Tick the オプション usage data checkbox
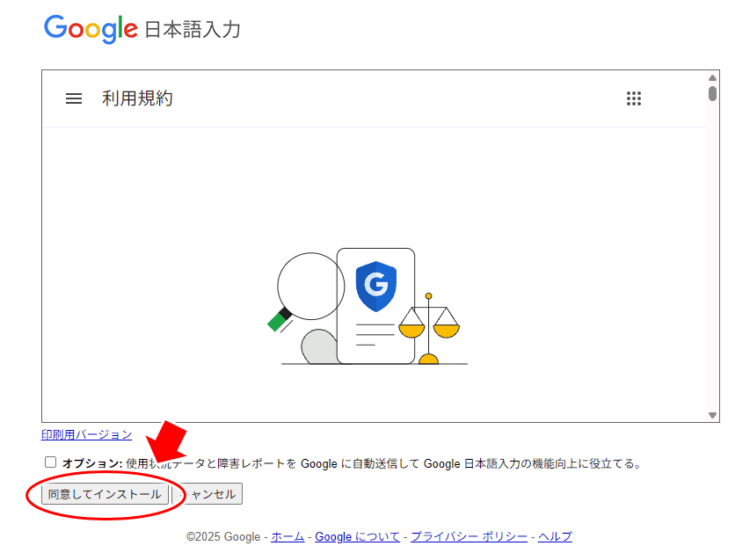This screenshot has height=553, width=750. pos(50,462)
